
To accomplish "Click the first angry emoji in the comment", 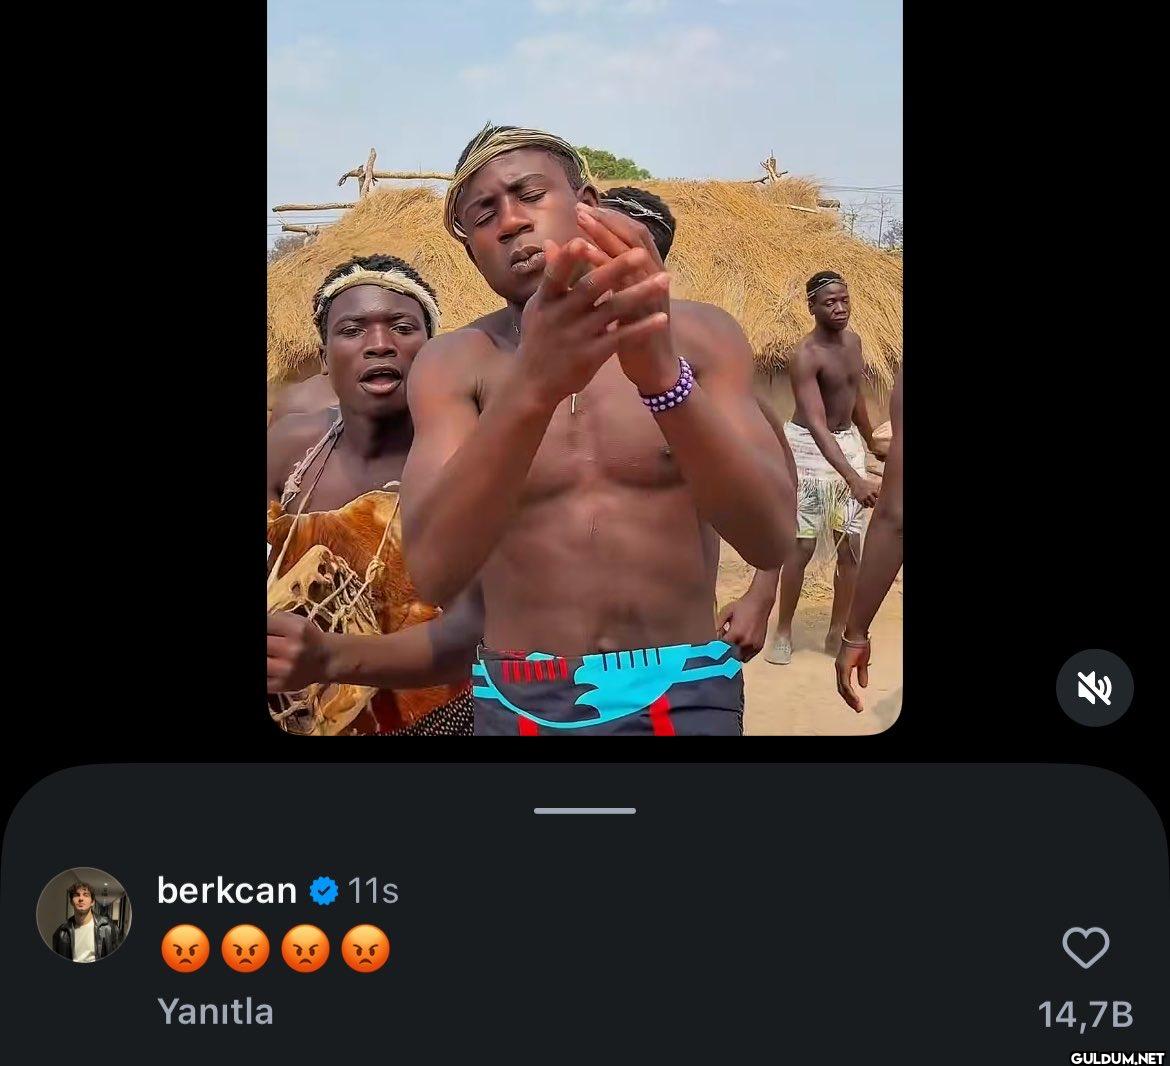I will click(x=185, y=948).
